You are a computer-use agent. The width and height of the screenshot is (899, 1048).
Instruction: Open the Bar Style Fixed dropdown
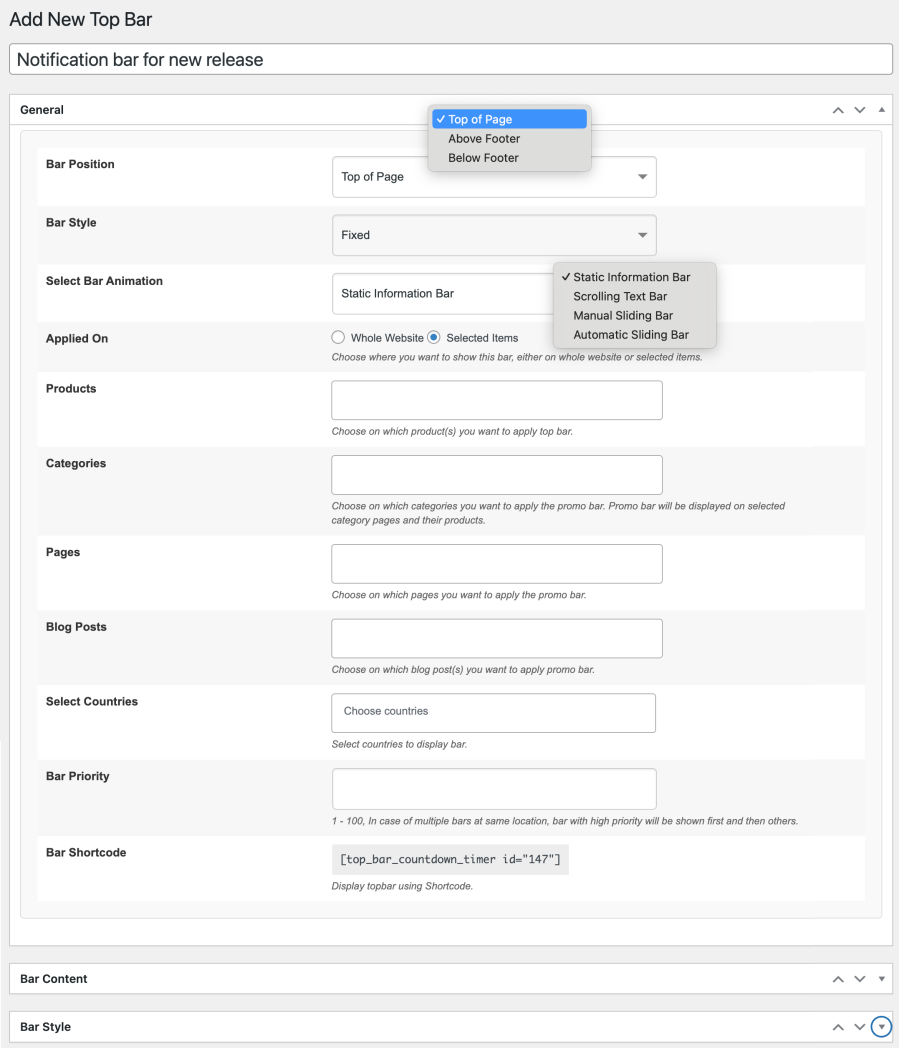494,235
